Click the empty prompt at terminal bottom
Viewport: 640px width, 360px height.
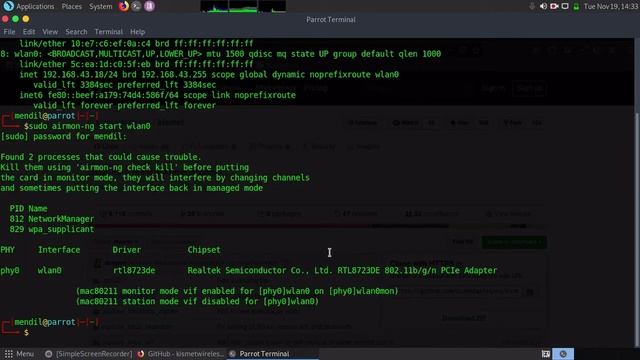pyautogui.click(x=26, y=333)
